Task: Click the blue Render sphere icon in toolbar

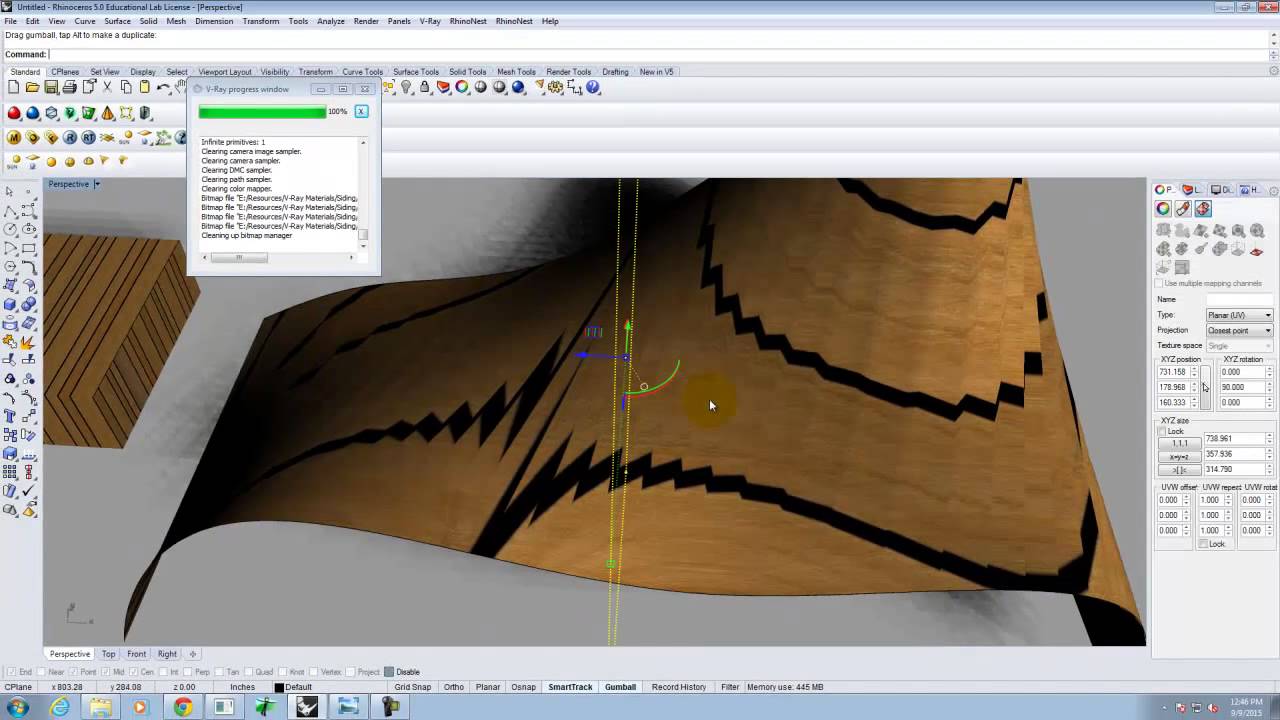Action: tap(518, 88)
